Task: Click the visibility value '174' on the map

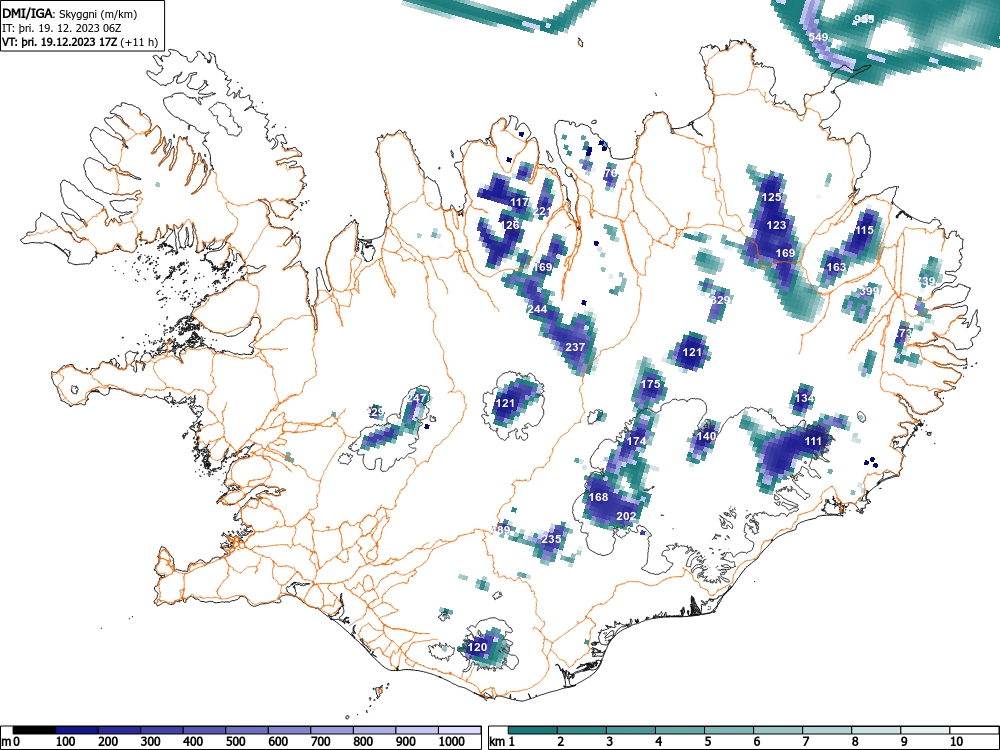Action: (636, 441)
